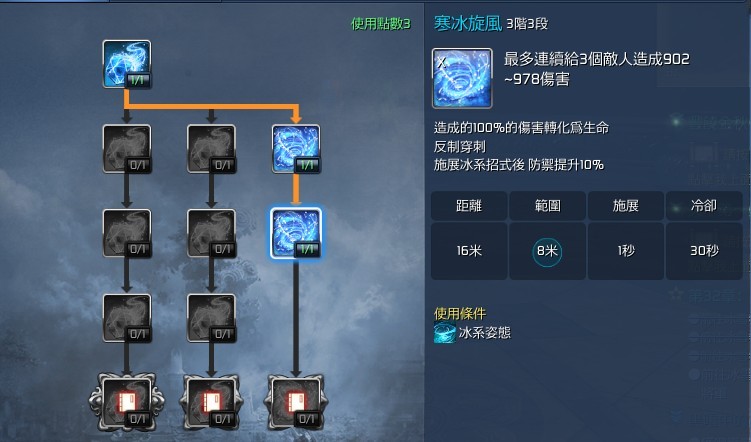Screen dimensions: 751x442
Task: Click the 30秒 cooldown value cell
Action: [x=704, y=251]
